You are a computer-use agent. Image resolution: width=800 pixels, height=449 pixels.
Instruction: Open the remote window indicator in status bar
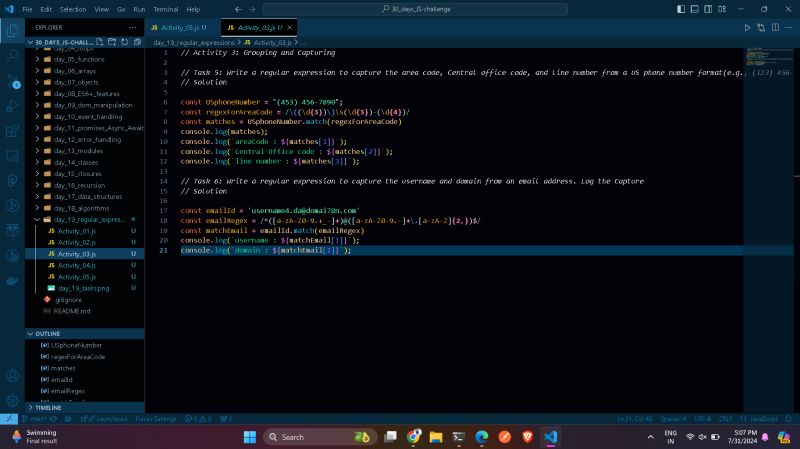pyautogui.click(x=9, y=419)
